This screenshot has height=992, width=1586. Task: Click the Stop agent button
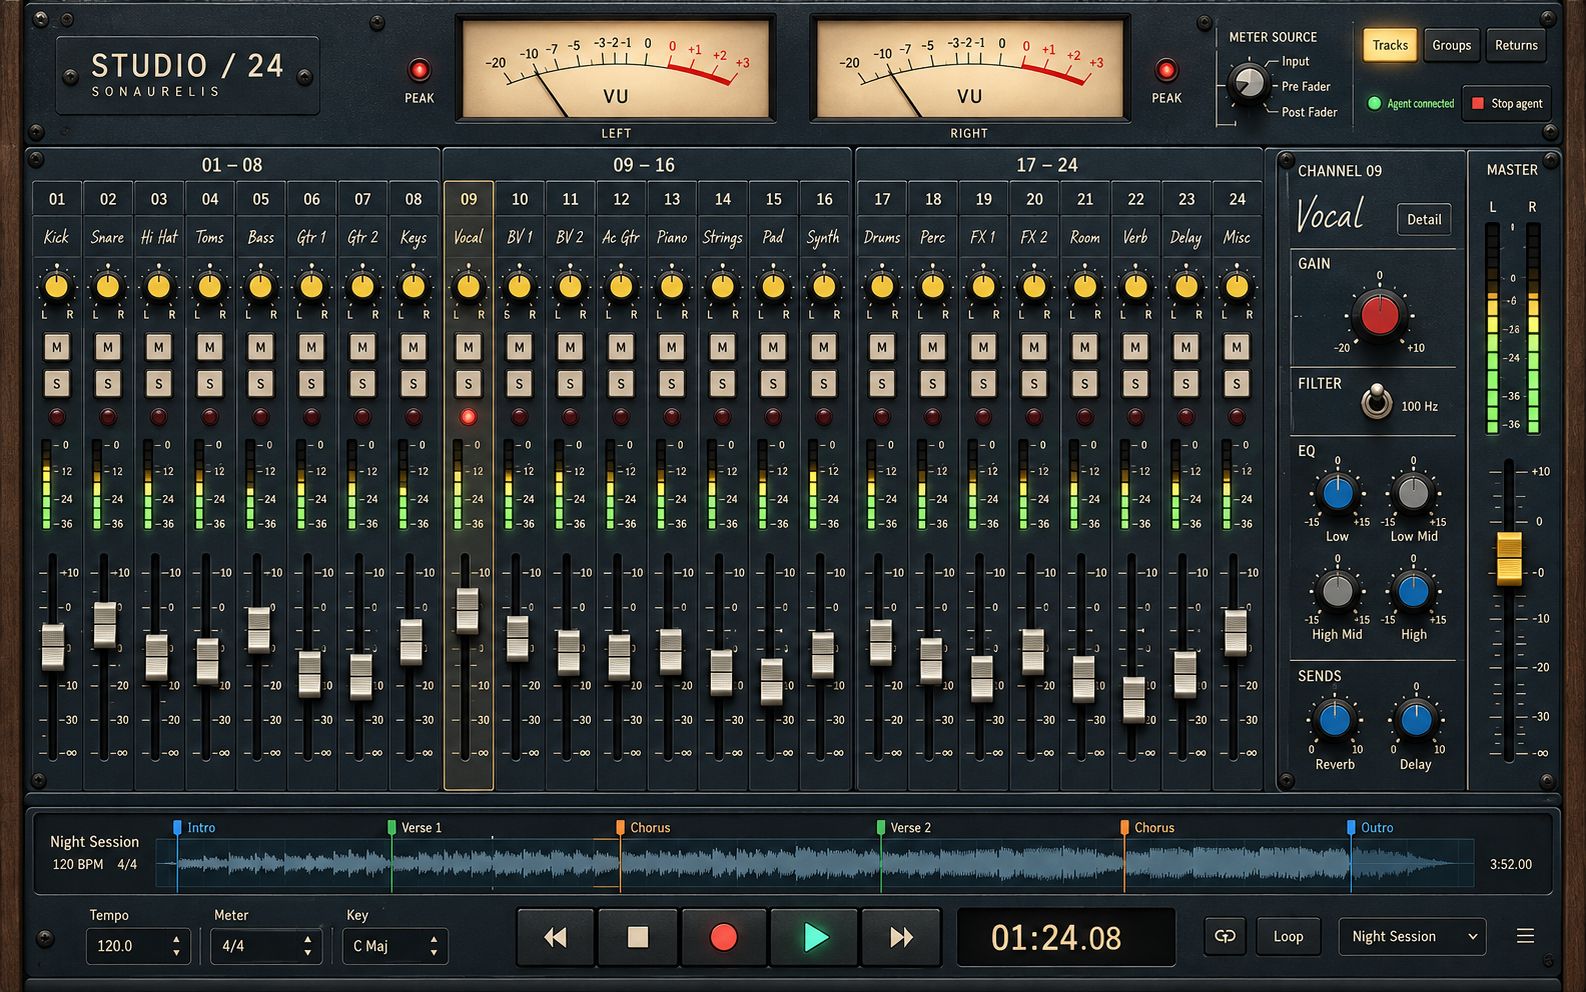coord(1507,103)
